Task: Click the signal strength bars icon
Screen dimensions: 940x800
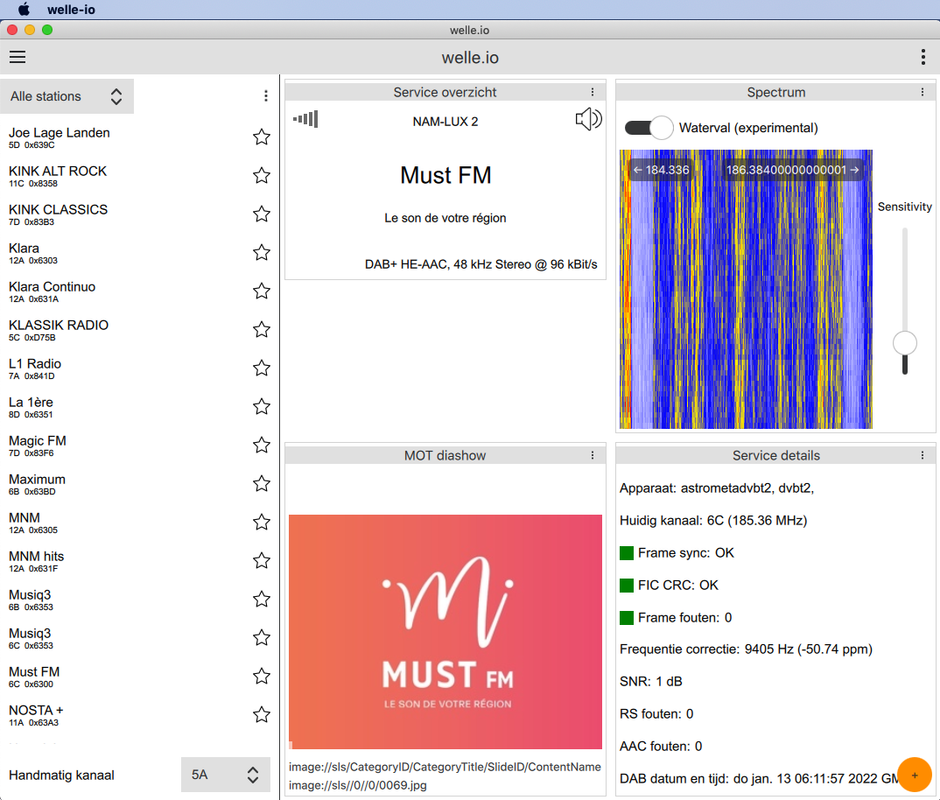Action: [306, 119]
